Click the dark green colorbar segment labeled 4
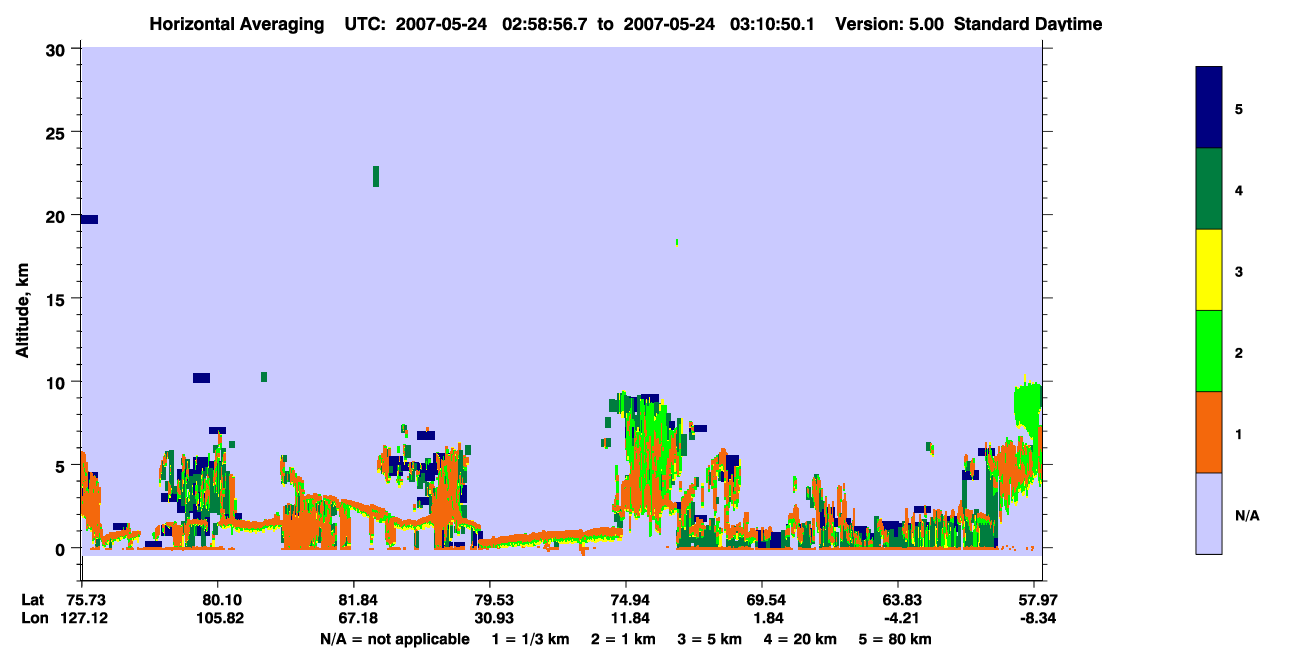The width and height of the screenshot is (1300, 667). click(x=1209, y=189)
